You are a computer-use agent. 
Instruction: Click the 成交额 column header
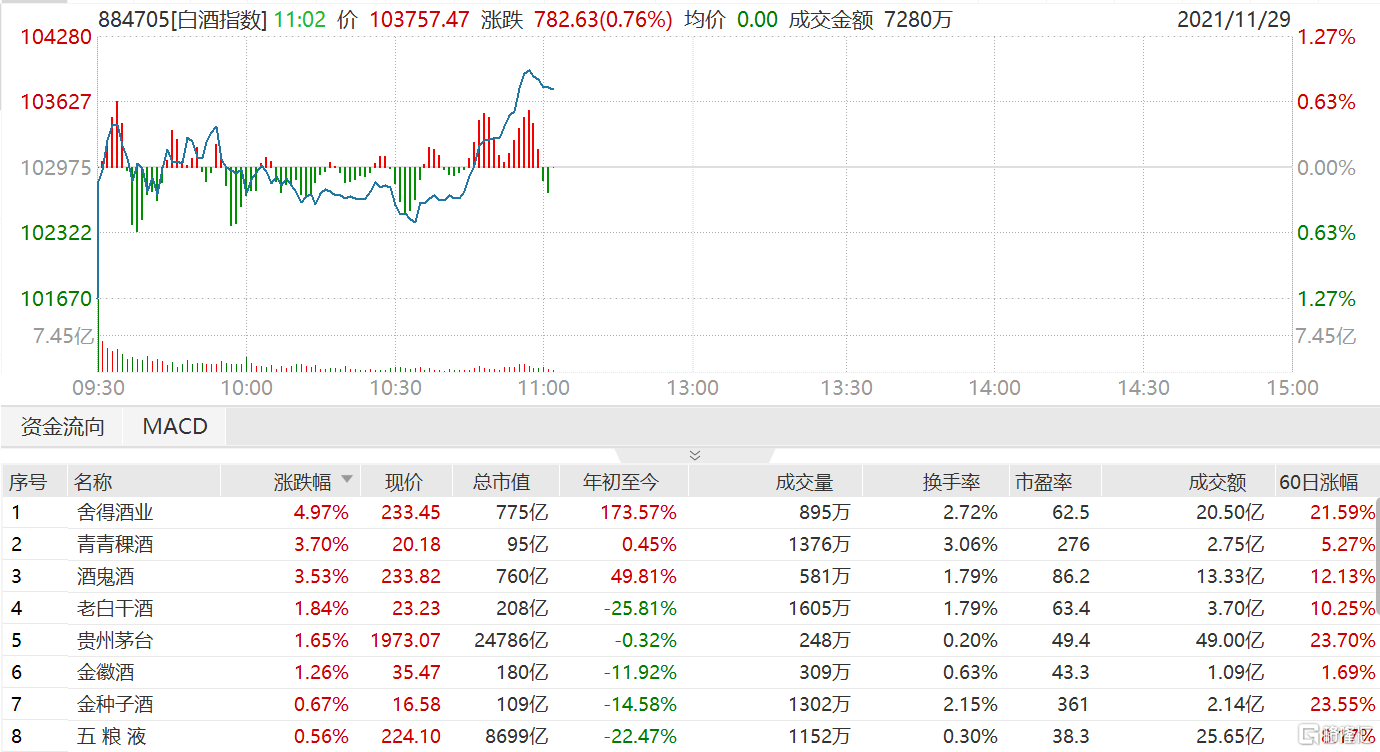point(1217,482)
